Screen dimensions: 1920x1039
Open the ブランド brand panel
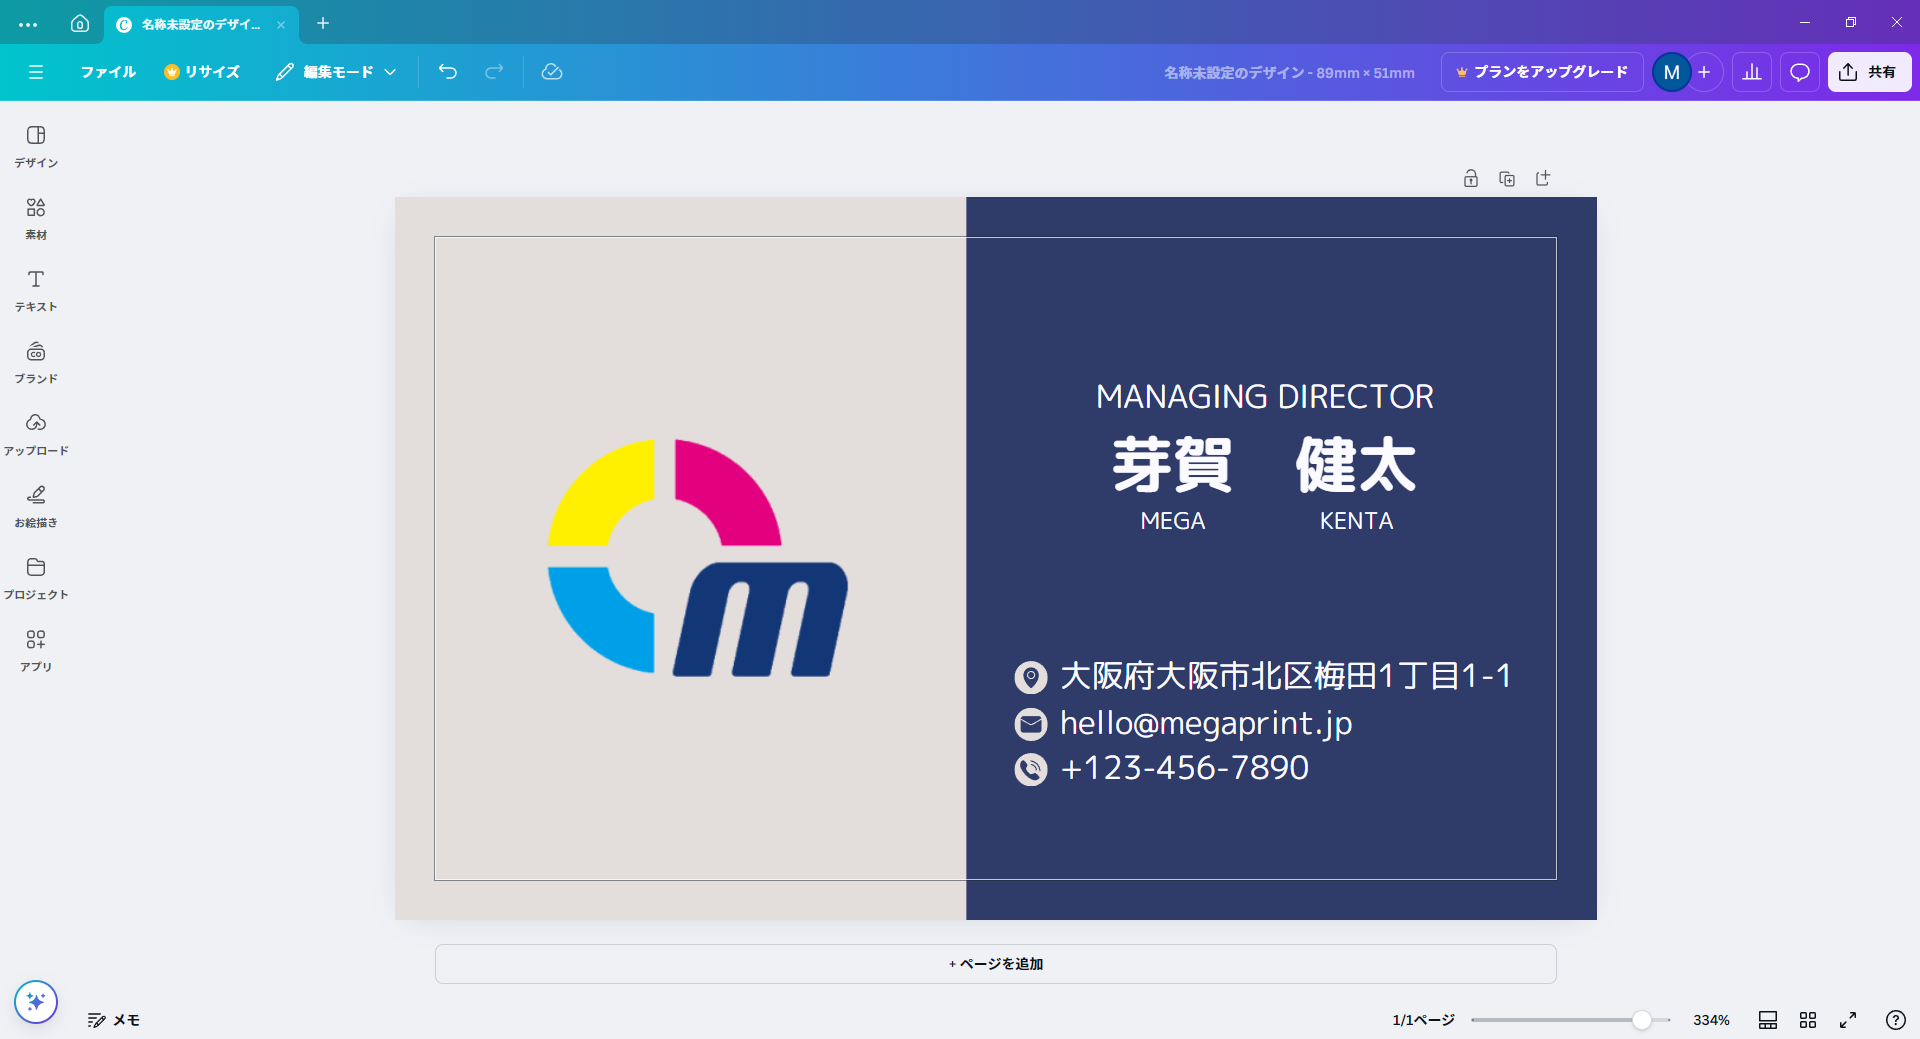[x=36, y=362]
